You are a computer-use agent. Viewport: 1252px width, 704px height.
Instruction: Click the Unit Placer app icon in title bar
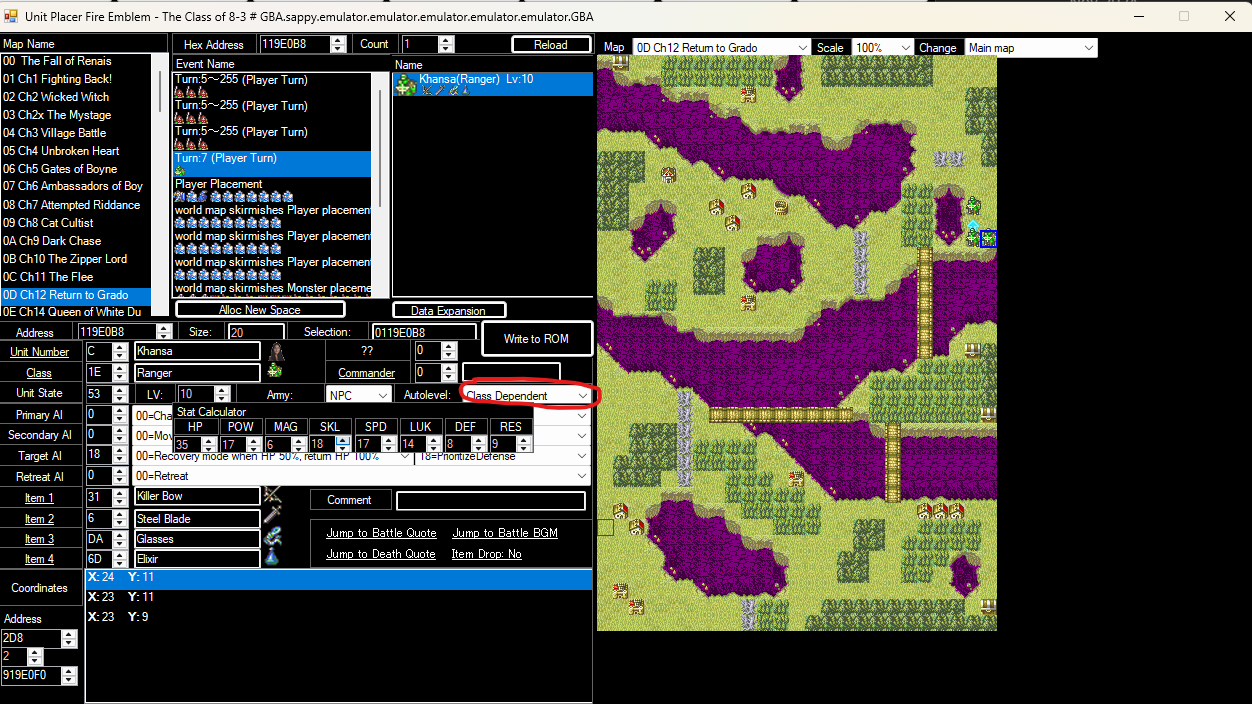(x=11, y=15)
